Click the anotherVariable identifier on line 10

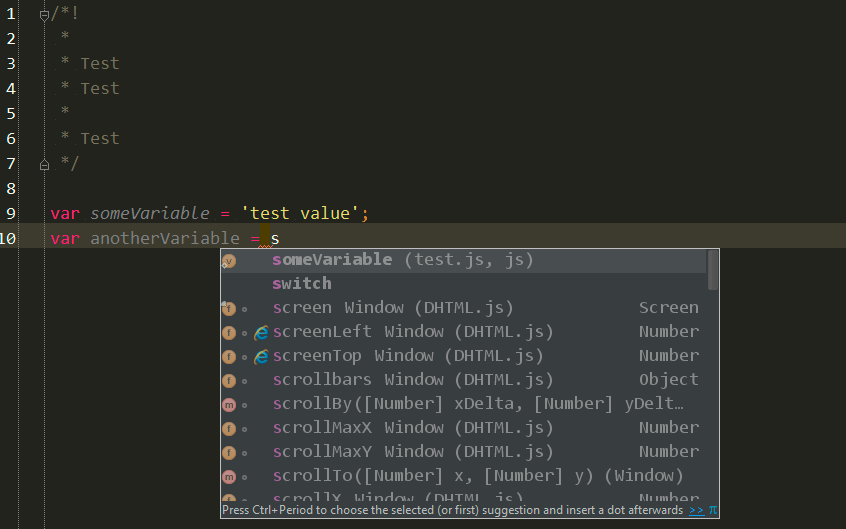click(165, 239)
